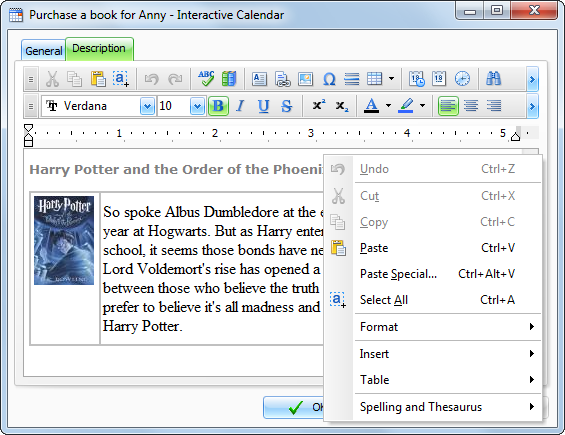Open the table options dropdown arrow
This screenshot has height=435, width=565.
coord(391,79)
